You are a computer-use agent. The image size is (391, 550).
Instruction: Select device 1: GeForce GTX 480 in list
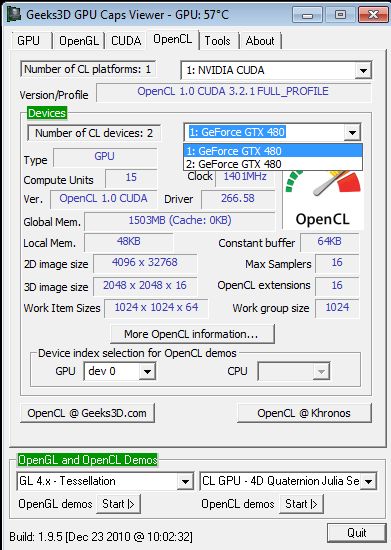273,151
